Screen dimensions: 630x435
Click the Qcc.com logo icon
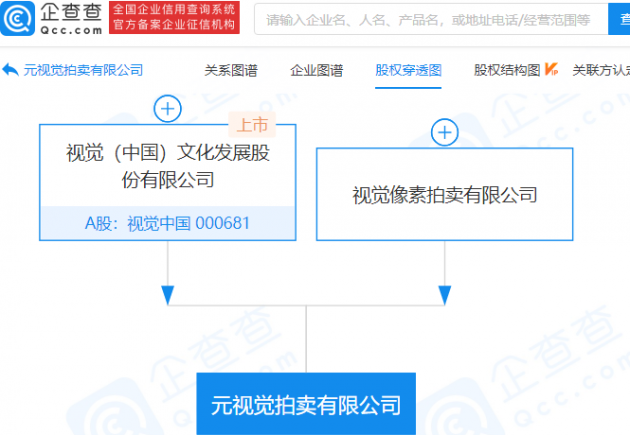click(x=17, y=18)
